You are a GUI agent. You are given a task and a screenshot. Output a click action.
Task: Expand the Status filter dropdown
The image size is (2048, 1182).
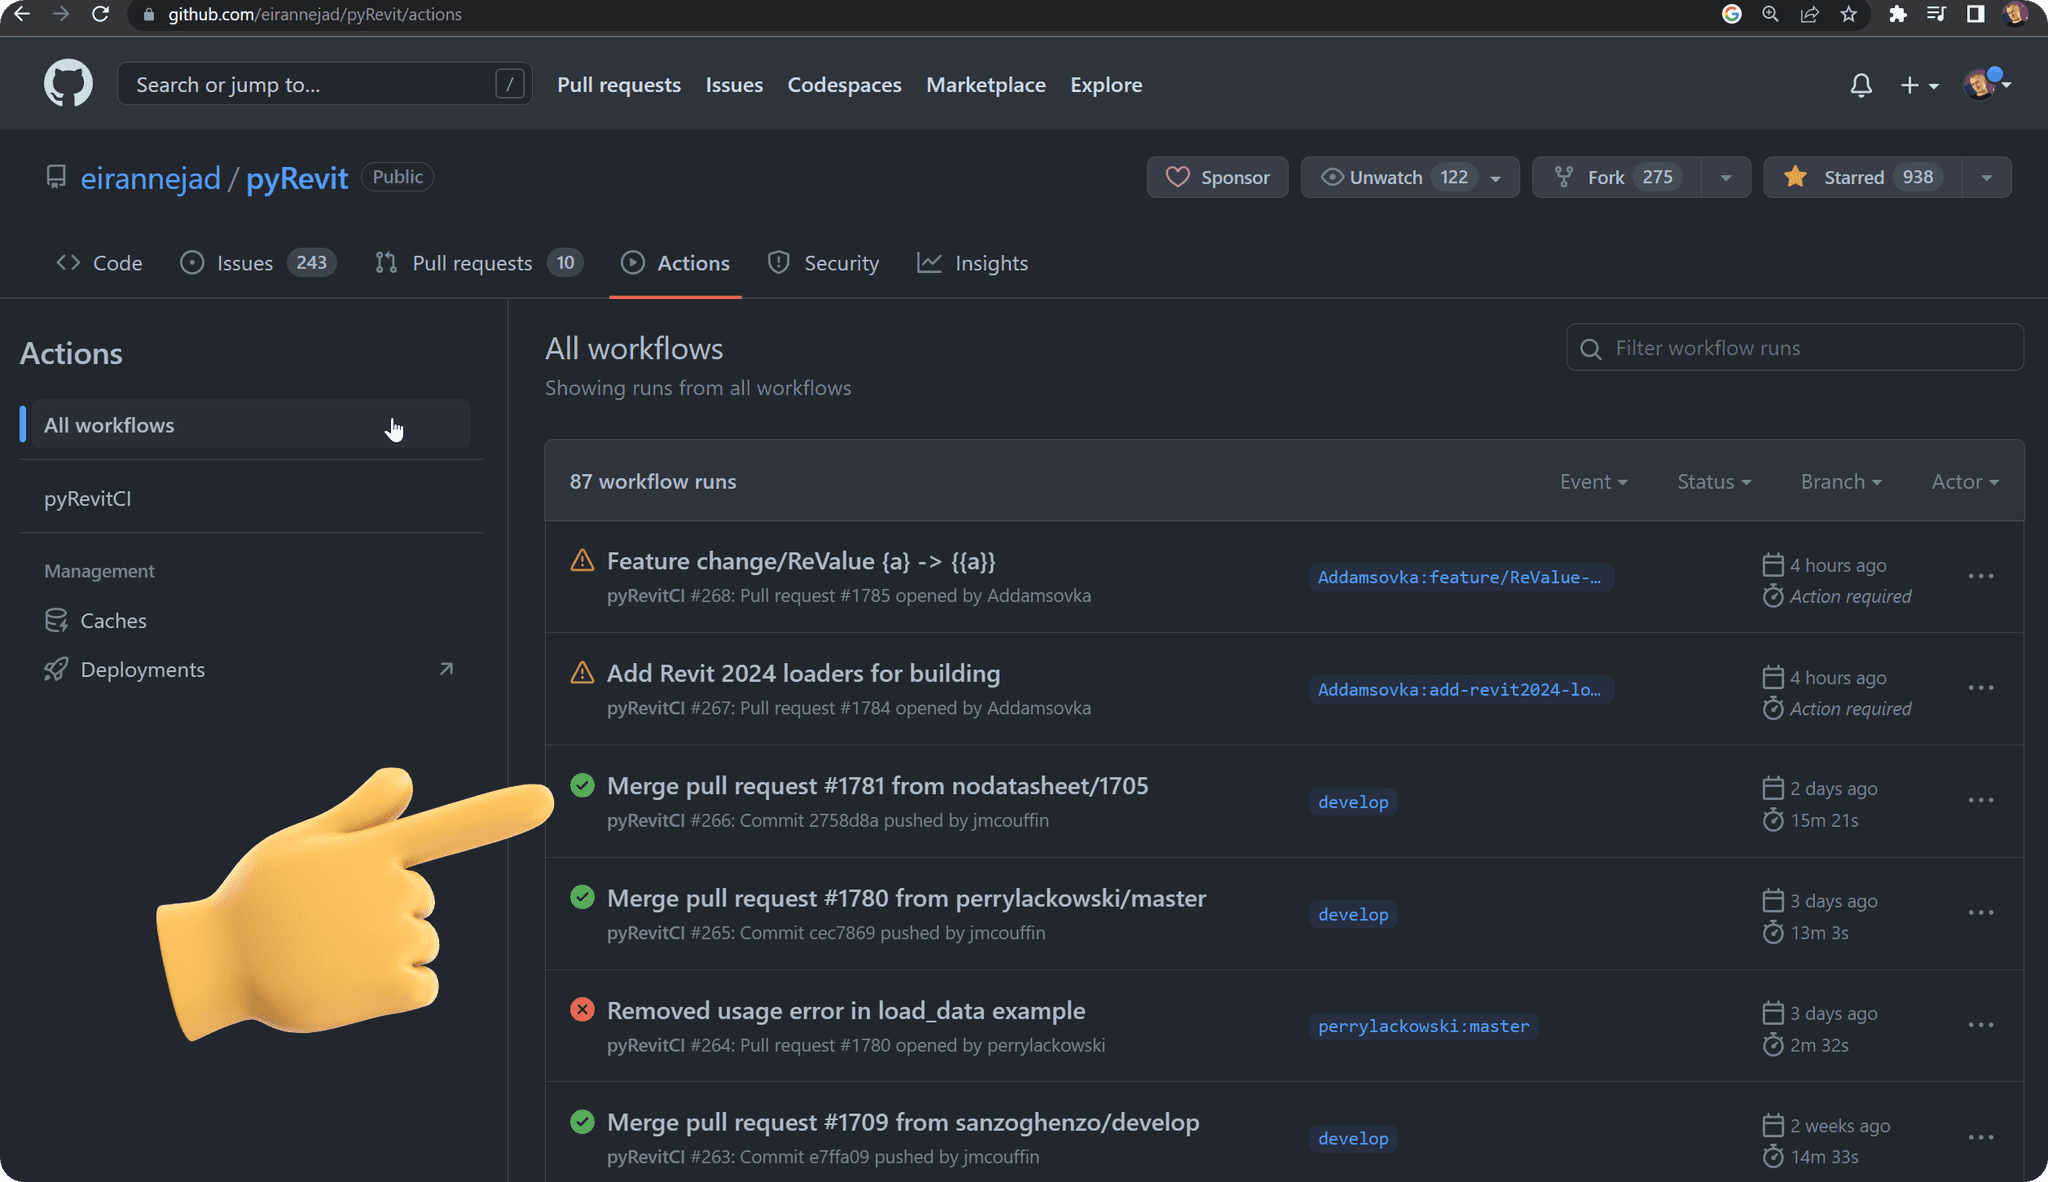click(x=1713, y=482)
